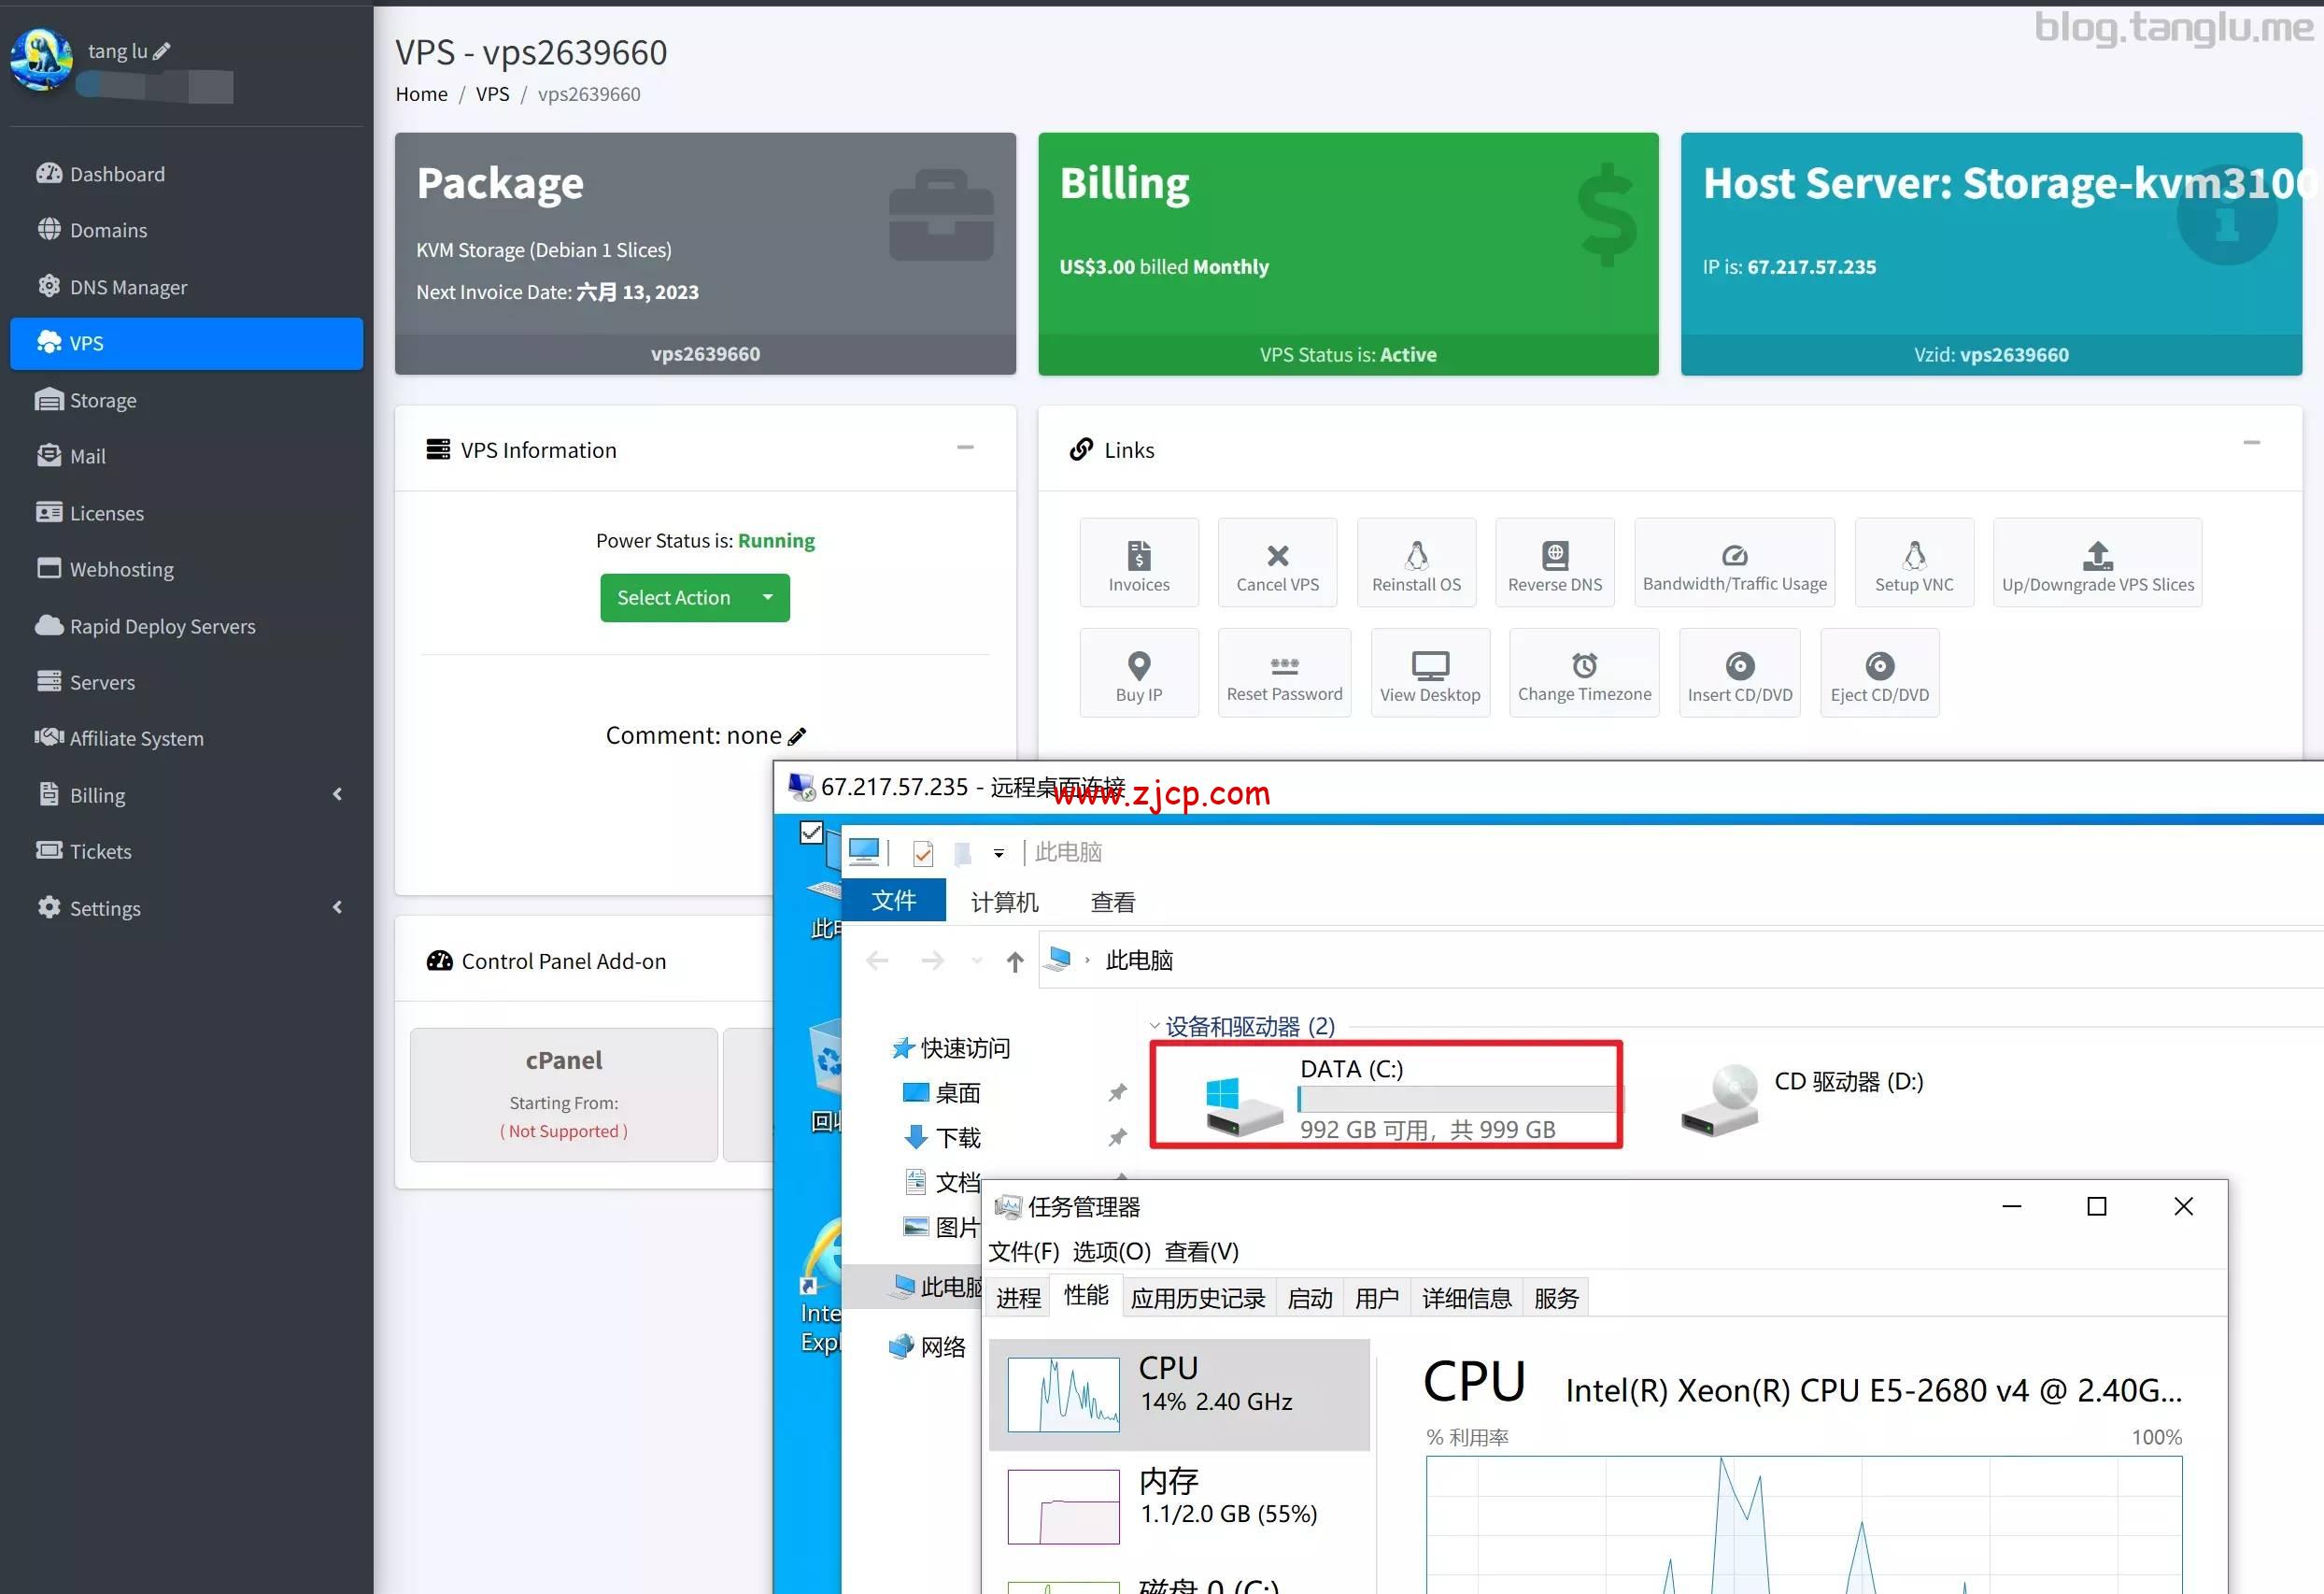The width and height of the screenshot is (2324, 1594).
Task: Open 计算机 ribbon tab in Explorer
Action: [1004, 902]
